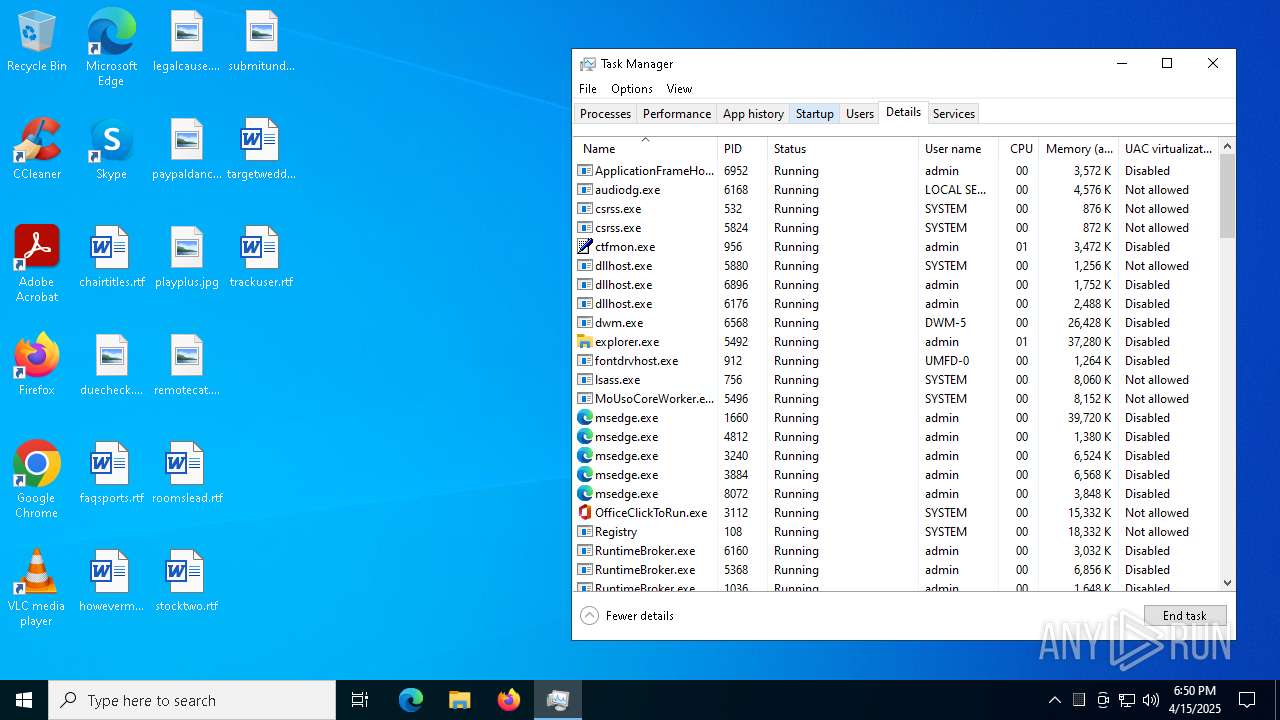Switch to the Processes tab
Screen dimensions: 1280x720
pyautogui.click(x=606, y=114)
